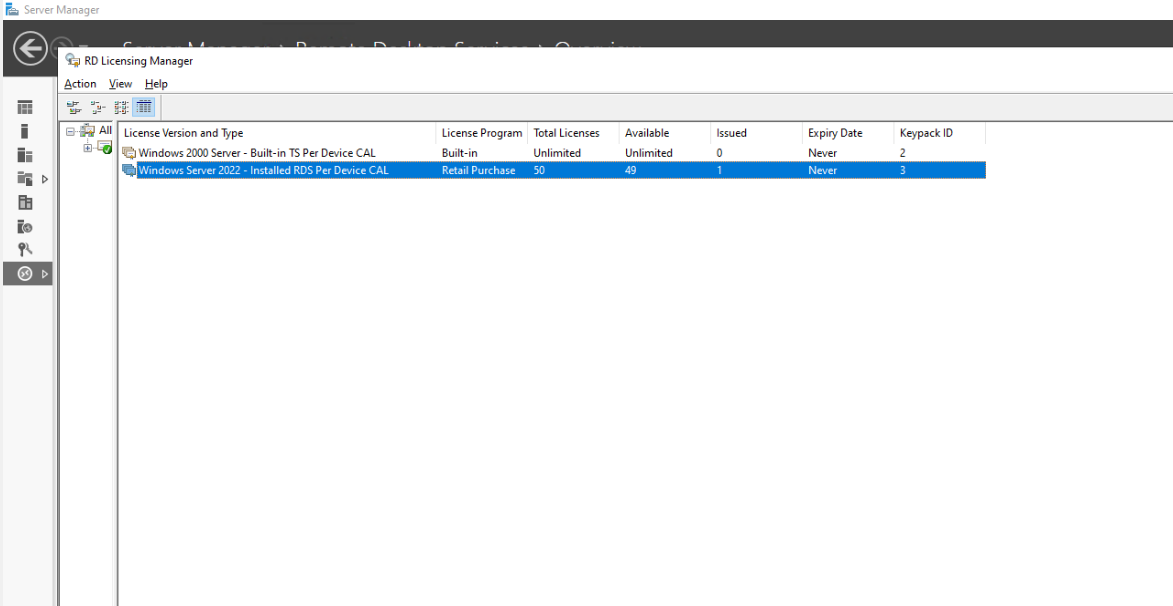This screenshot has width=1173, height=606.
Task: Select the Windows 2000 Server license row
Action: [x=250, y=152]
